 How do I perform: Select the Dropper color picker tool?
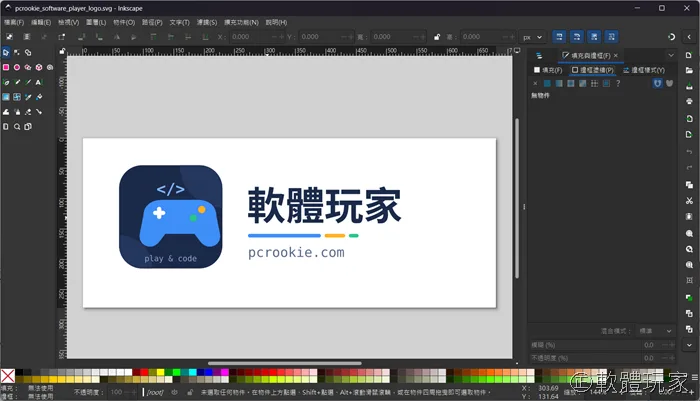tap(28, 97)
